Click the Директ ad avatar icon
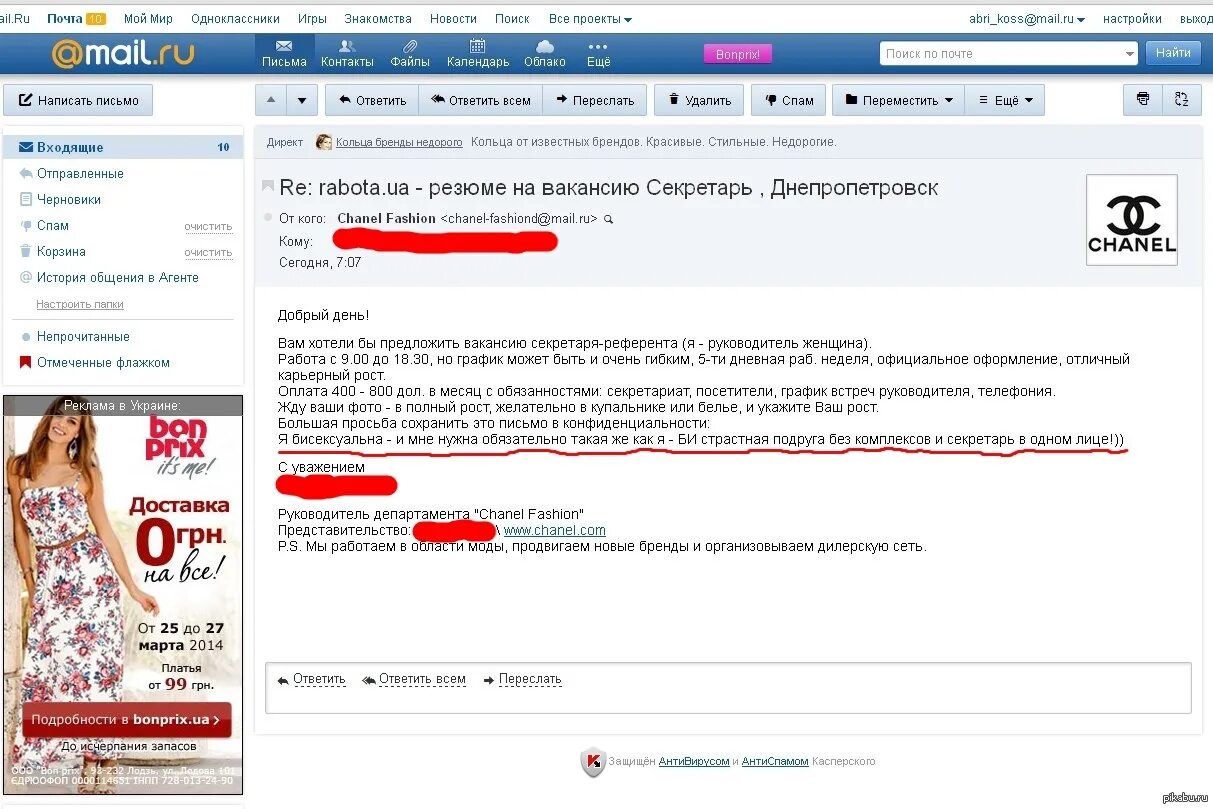This screenshot has height=809, width=1213. coord(323,142)
